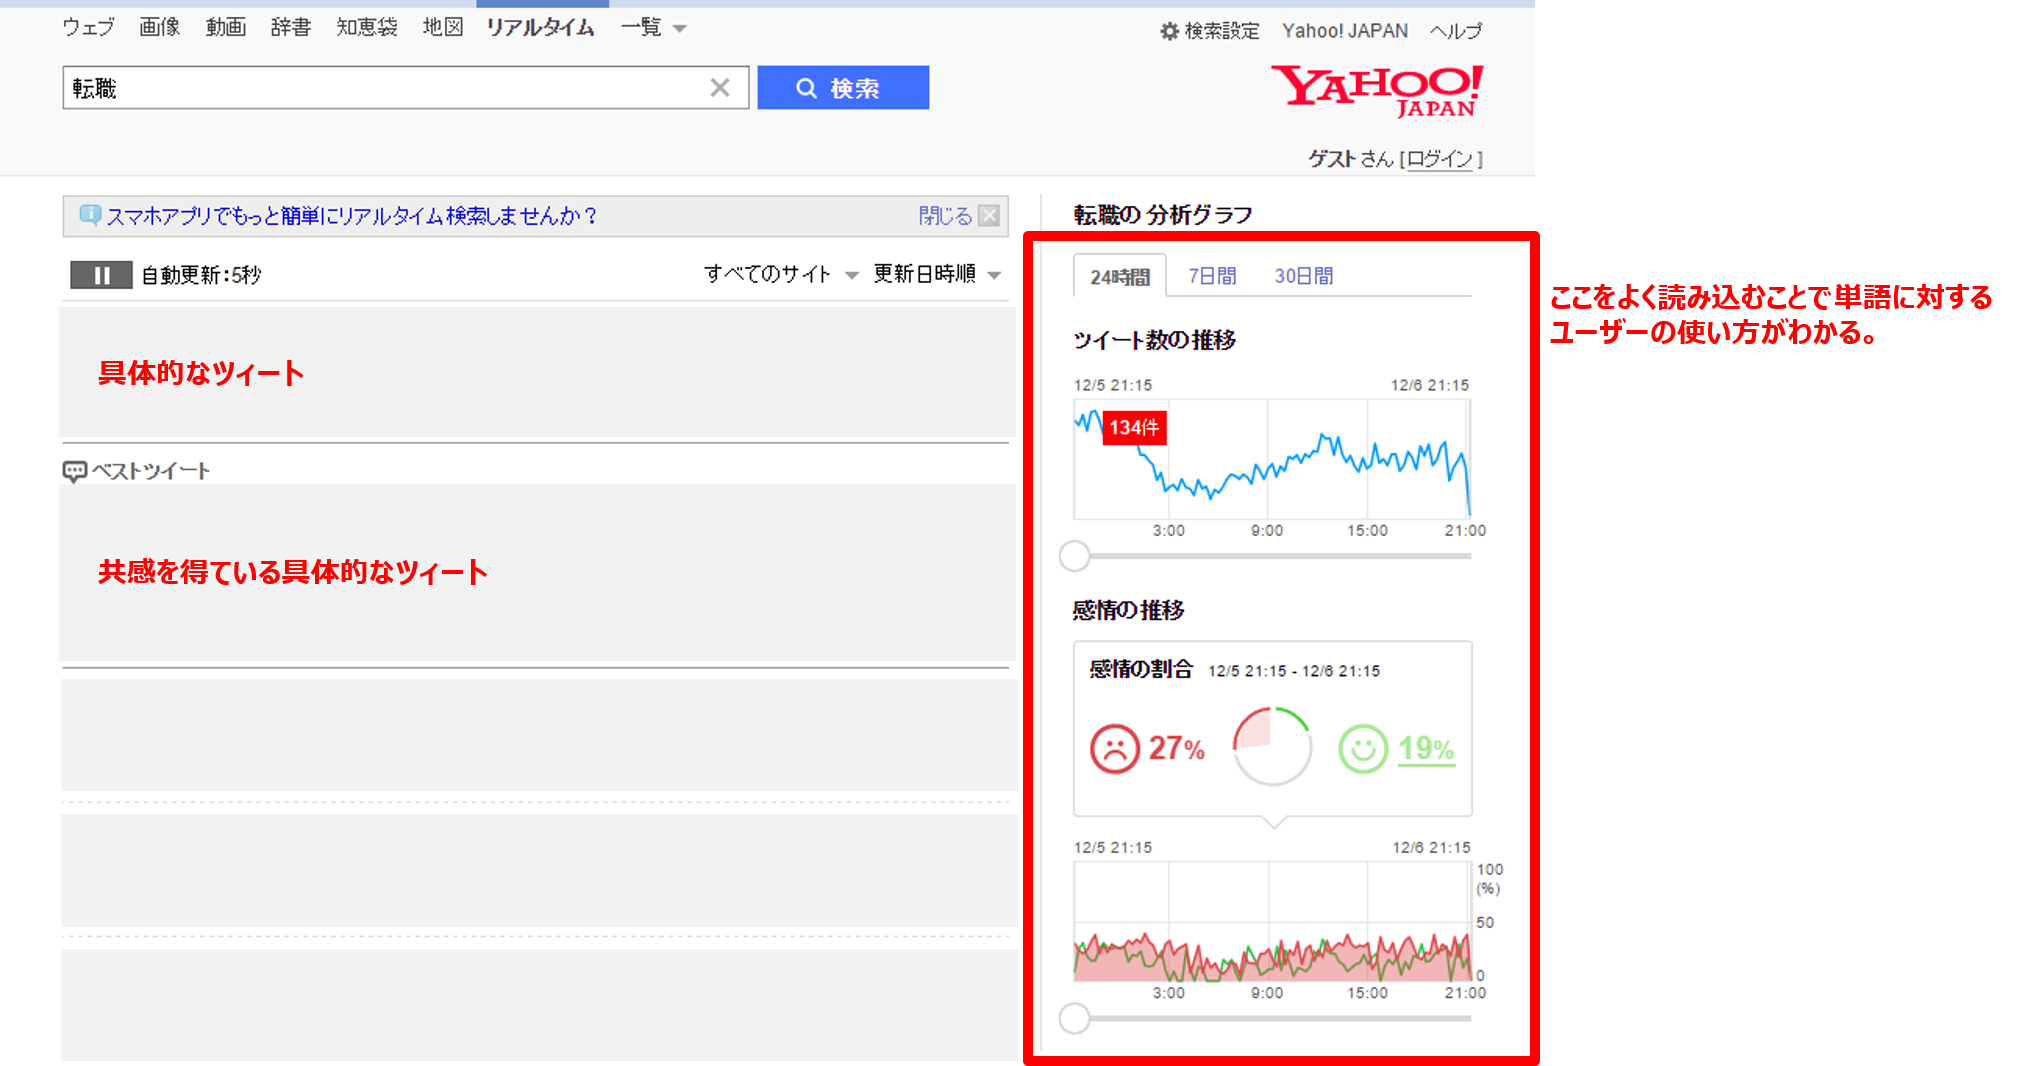Expand the 一覧 menu in top navigation

(x=652, y=28)
